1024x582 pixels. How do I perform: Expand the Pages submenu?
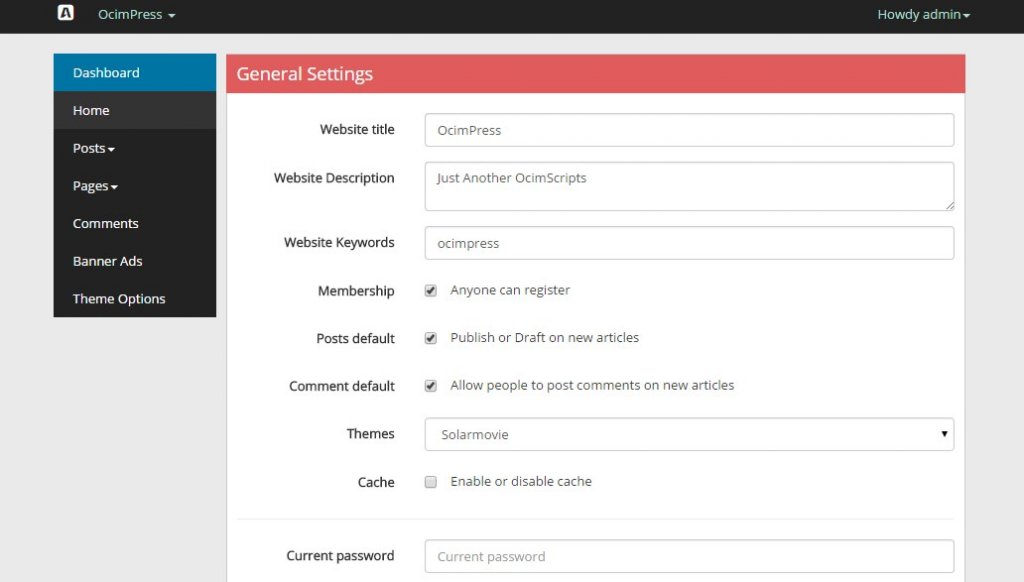[135, 186]
